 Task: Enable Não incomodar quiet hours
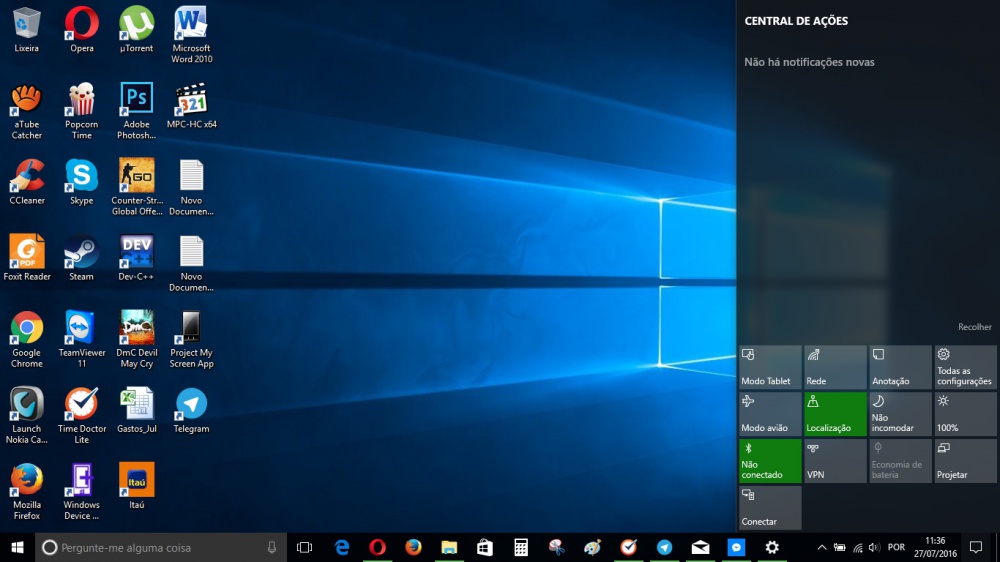(900, 414)
